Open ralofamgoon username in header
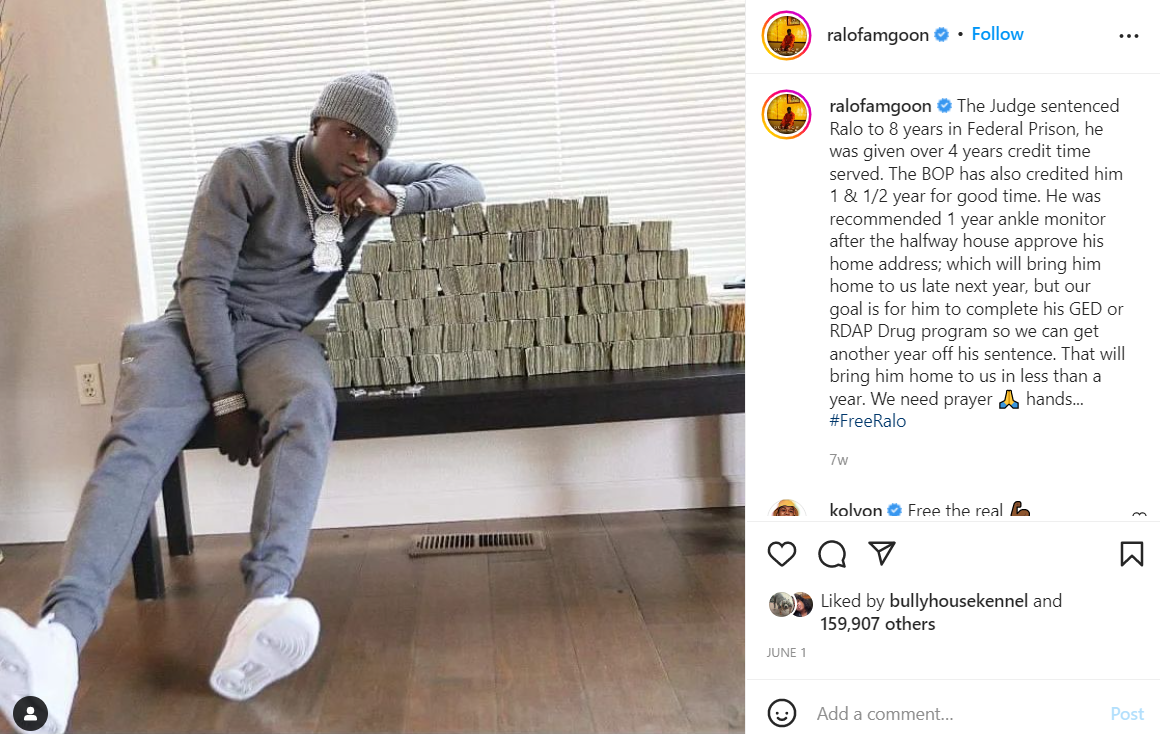1160x734 pixels. (877, 35)
